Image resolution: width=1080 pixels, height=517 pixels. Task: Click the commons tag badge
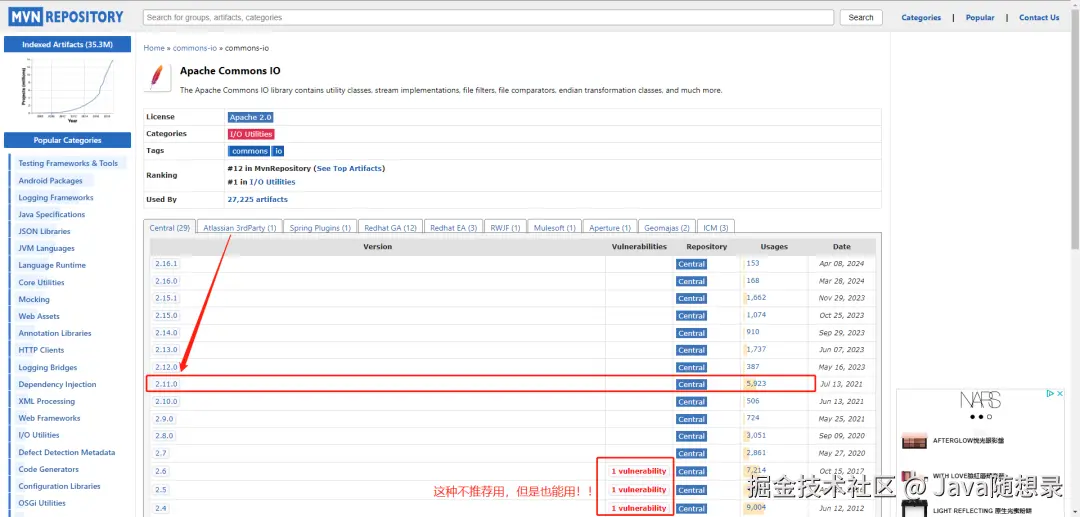tap(249, 151)
